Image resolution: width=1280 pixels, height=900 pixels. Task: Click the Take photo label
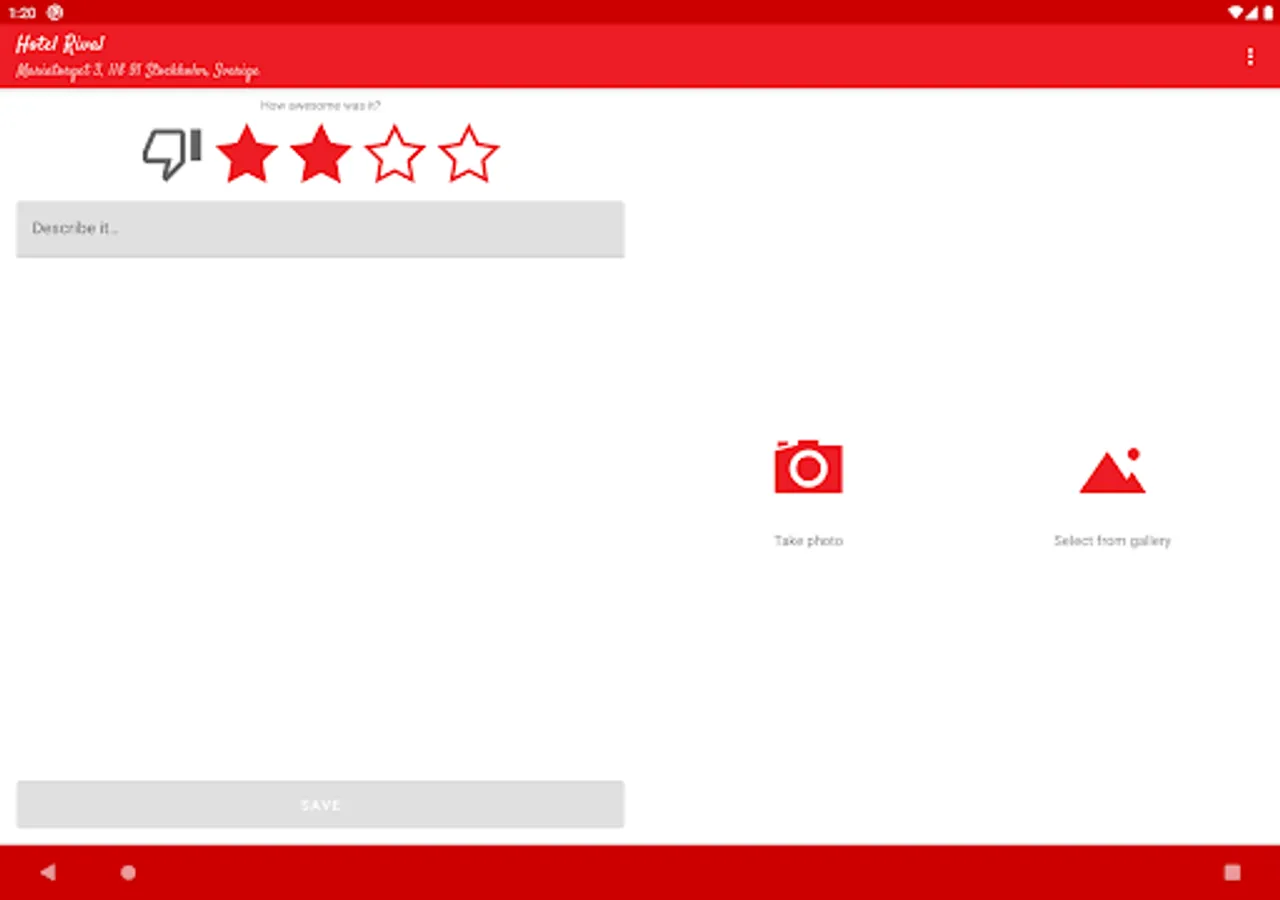[808, 541]
